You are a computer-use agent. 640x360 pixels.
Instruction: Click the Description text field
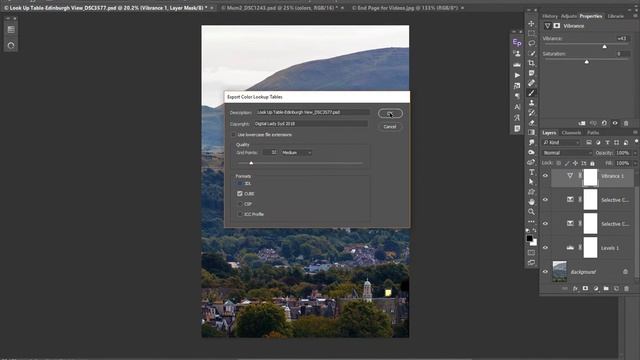tap(312, 112)
